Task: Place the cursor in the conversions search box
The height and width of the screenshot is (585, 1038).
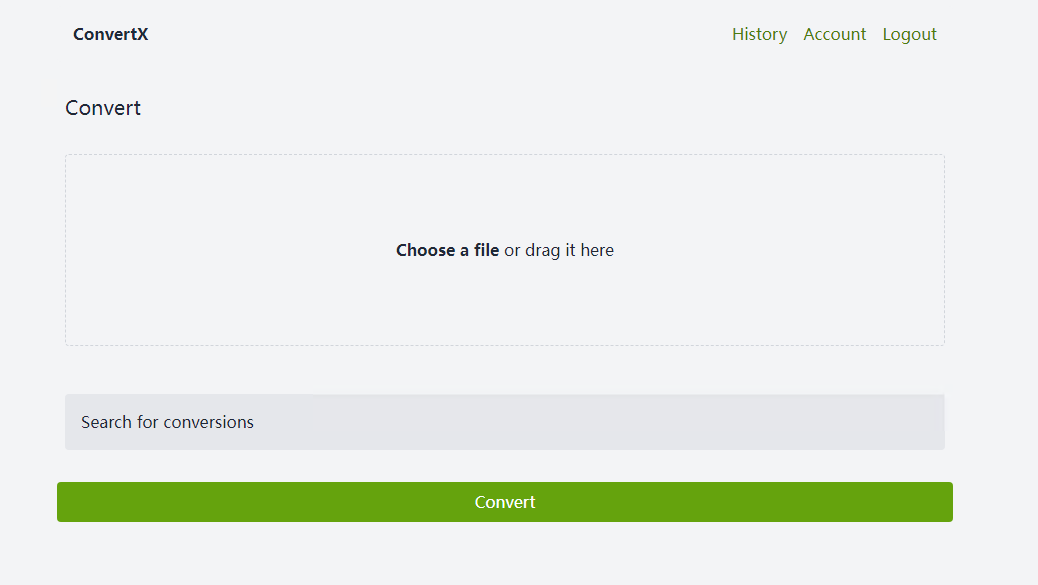Action: tap(504, 422)
